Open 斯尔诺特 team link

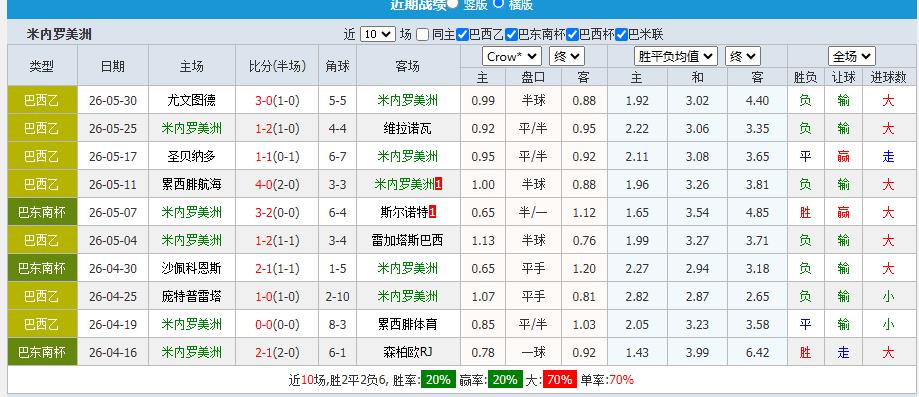(x=404, y=212)
